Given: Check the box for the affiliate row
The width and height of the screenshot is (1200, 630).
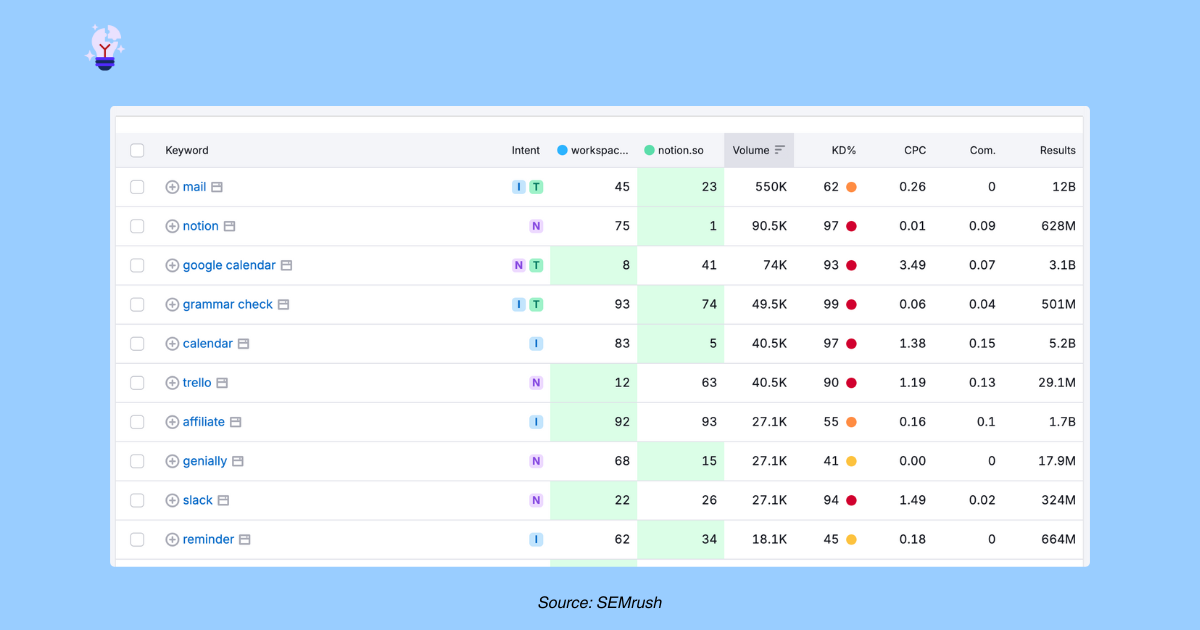Looking at the screenshot, I should pyautogui.click(x=137, y=421).
